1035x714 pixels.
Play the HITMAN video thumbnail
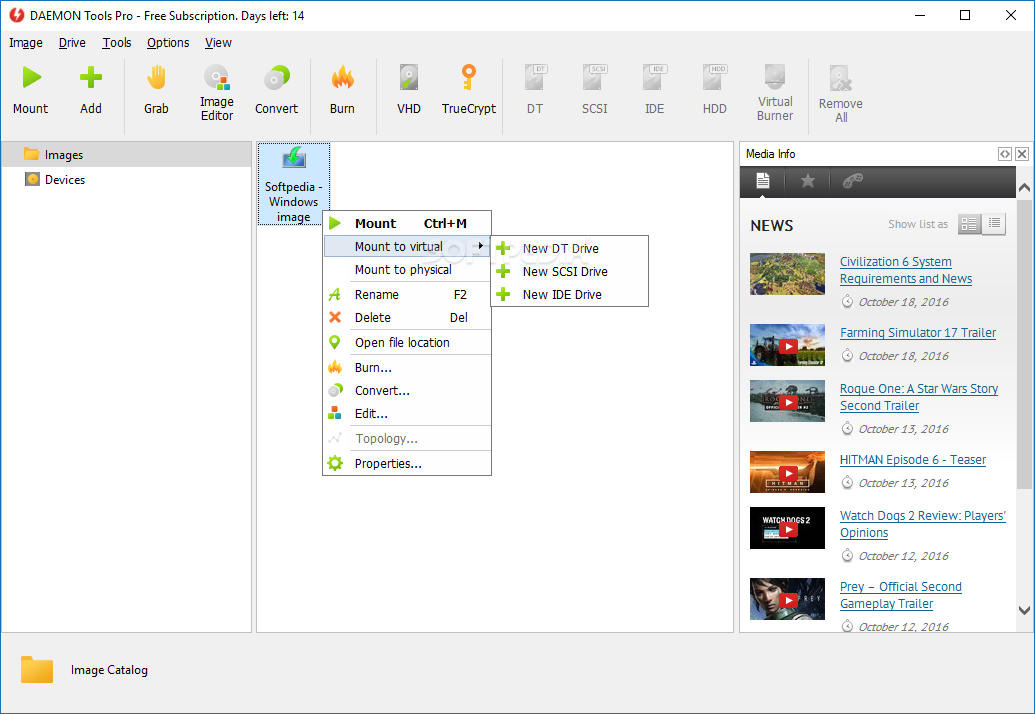click(787, 472)
